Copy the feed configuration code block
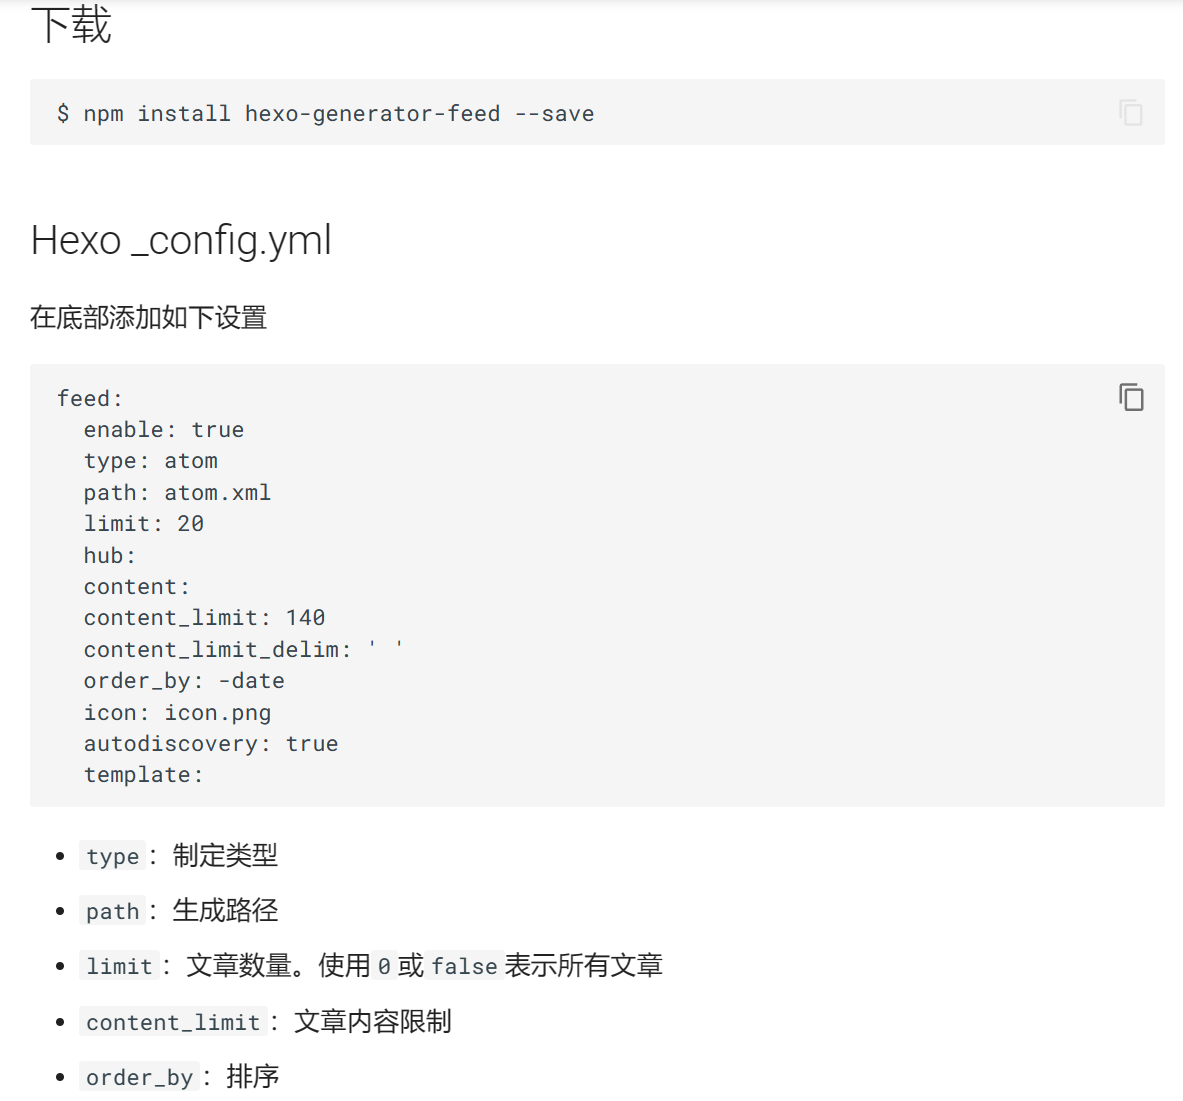The height and width of the screenshot is (1101, 1183). (1131, 398)
